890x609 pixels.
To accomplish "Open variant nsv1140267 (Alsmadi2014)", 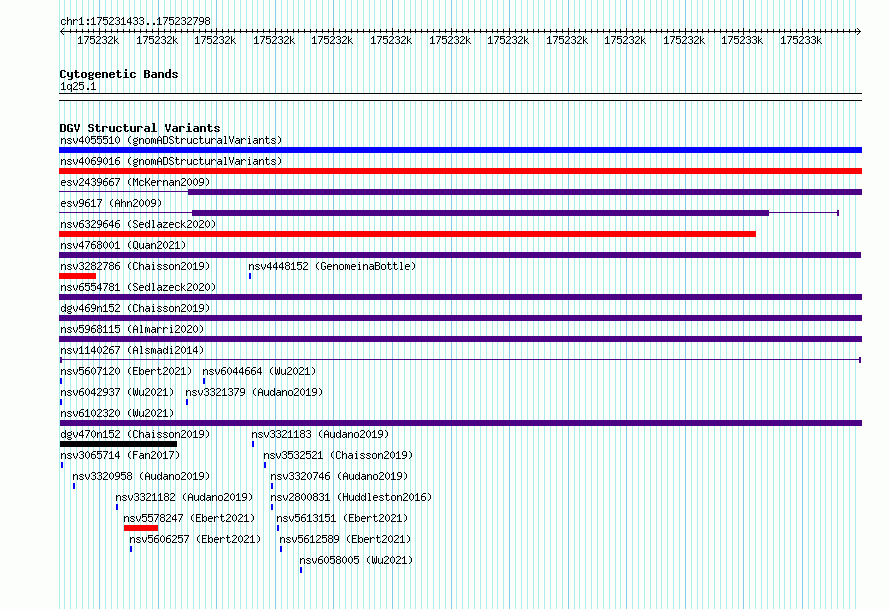I will (132, 350).
